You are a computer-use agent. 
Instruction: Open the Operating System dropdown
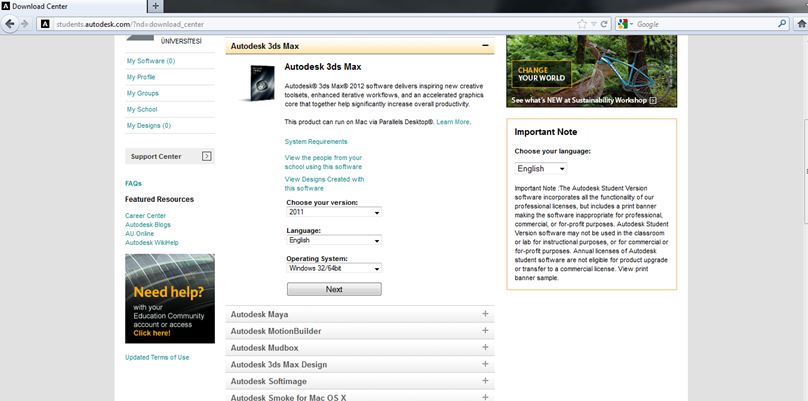pyautogui.click(x=334, y=268)
